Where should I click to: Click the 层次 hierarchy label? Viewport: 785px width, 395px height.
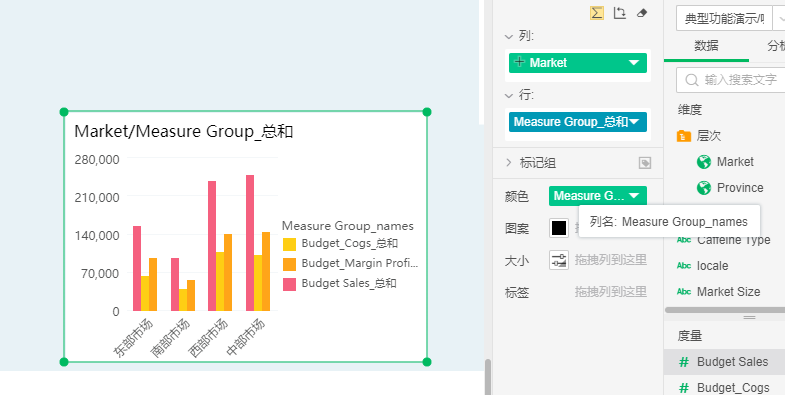[708, 136]
